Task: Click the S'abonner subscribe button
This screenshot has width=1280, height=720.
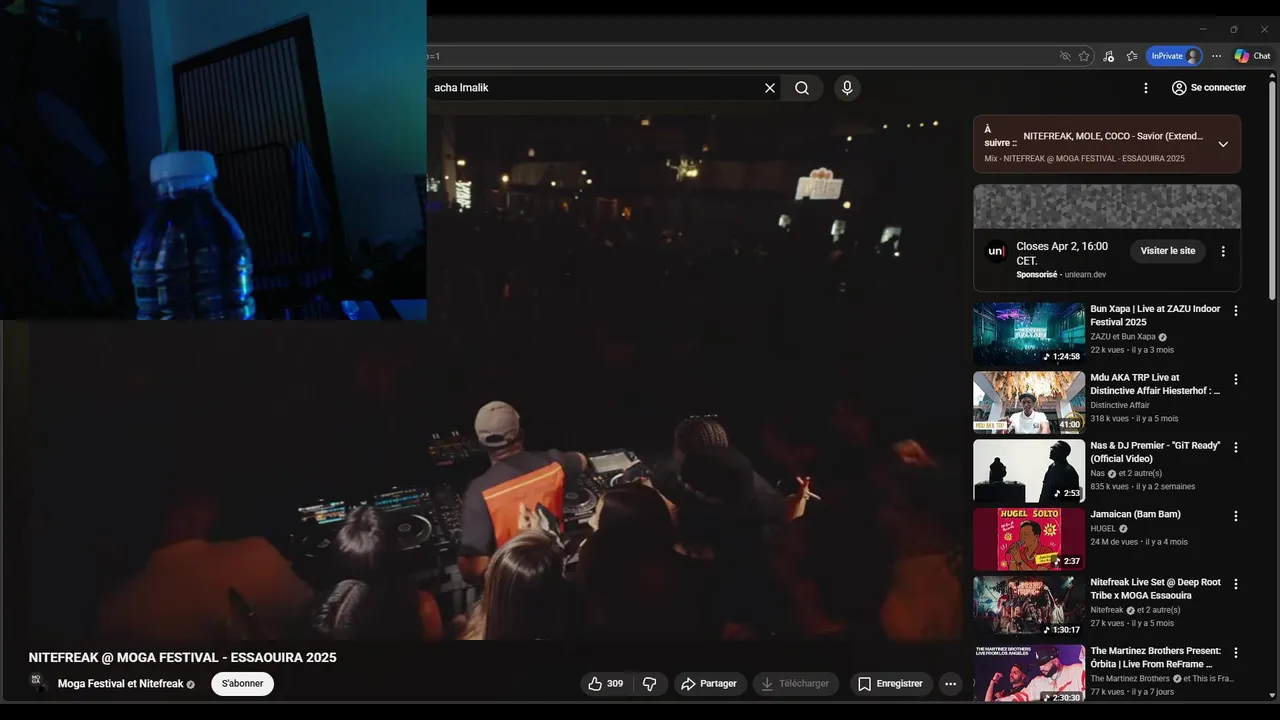Action: [x=242, y=684]
